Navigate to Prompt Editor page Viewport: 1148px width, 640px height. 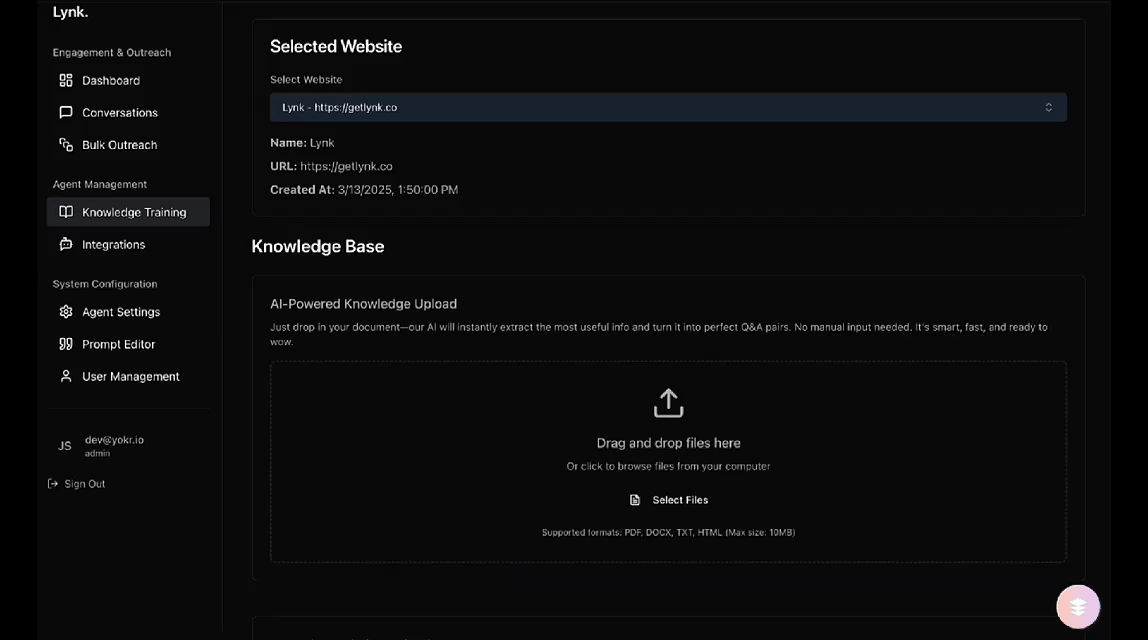pos(118,344)
